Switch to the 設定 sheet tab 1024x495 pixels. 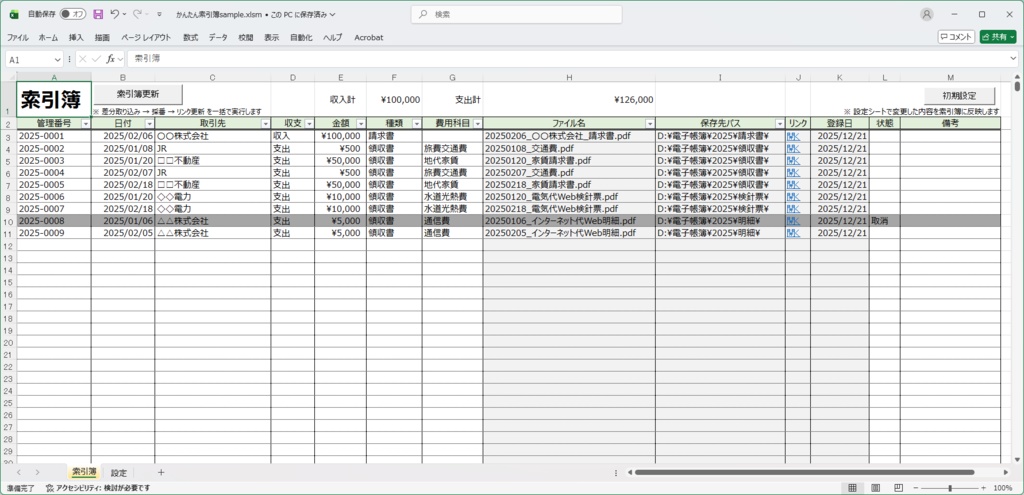118,472
